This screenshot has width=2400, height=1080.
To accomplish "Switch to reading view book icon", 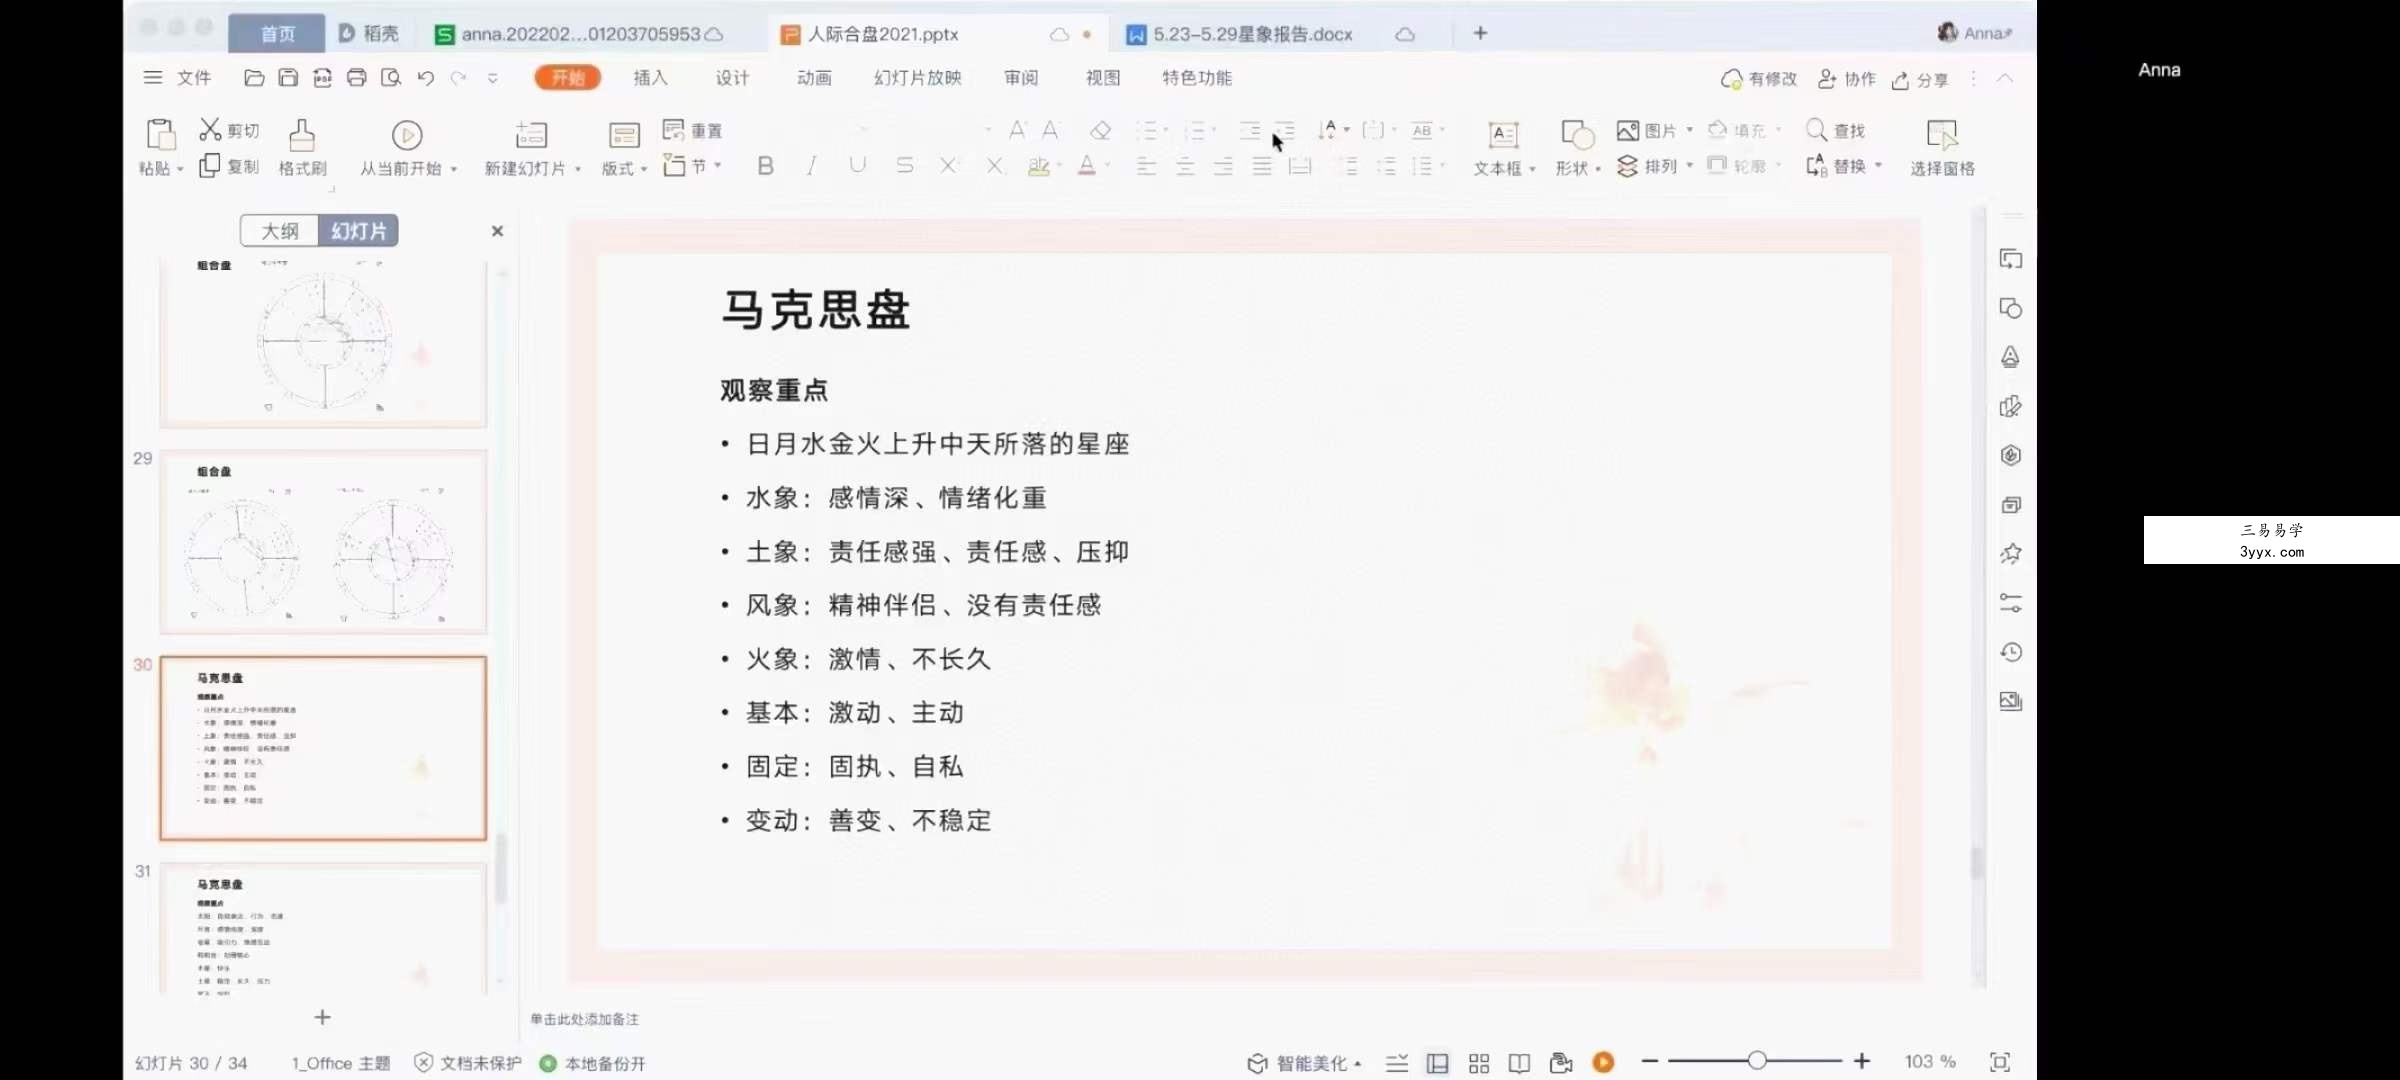I will click(1519, 1063).
